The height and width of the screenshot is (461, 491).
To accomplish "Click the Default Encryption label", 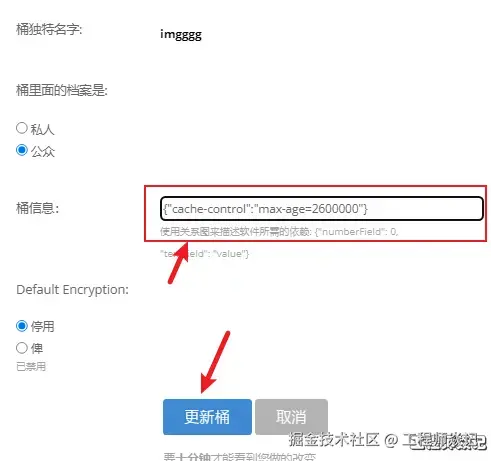I will (72, 290).
